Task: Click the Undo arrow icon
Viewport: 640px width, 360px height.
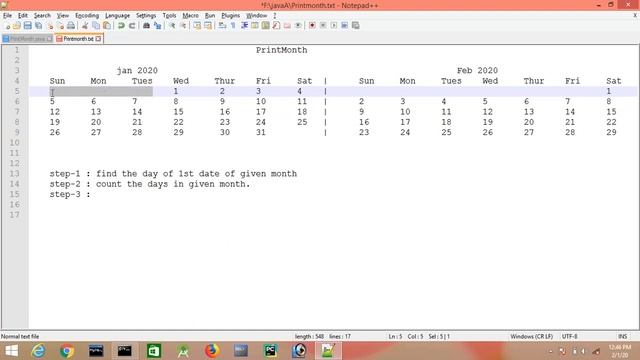Action: (121, 26)
